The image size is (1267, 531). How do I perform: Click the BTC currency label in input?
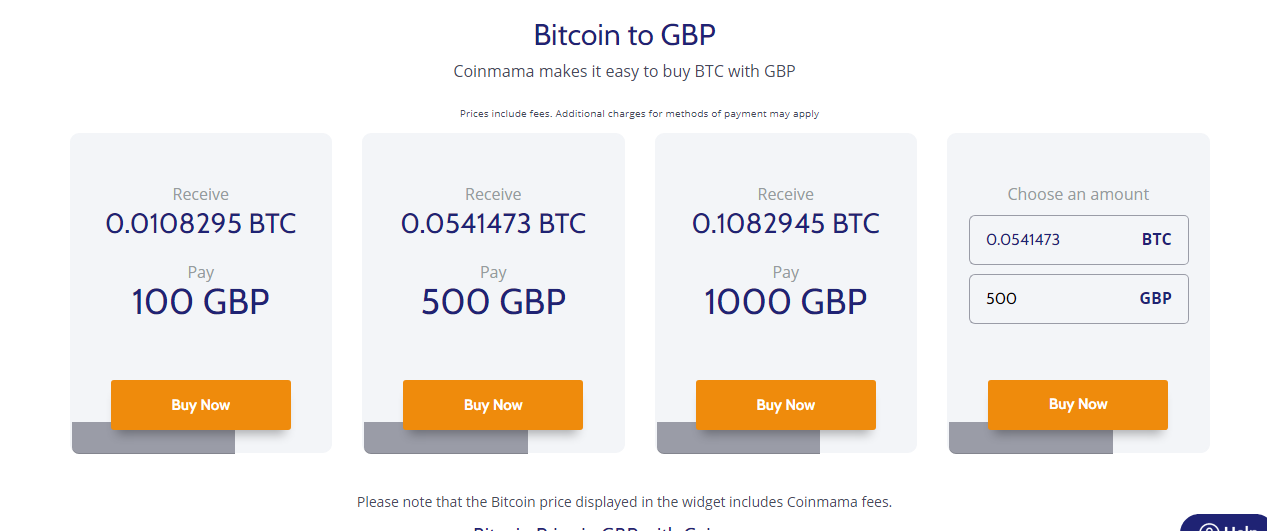[1157, 240]
